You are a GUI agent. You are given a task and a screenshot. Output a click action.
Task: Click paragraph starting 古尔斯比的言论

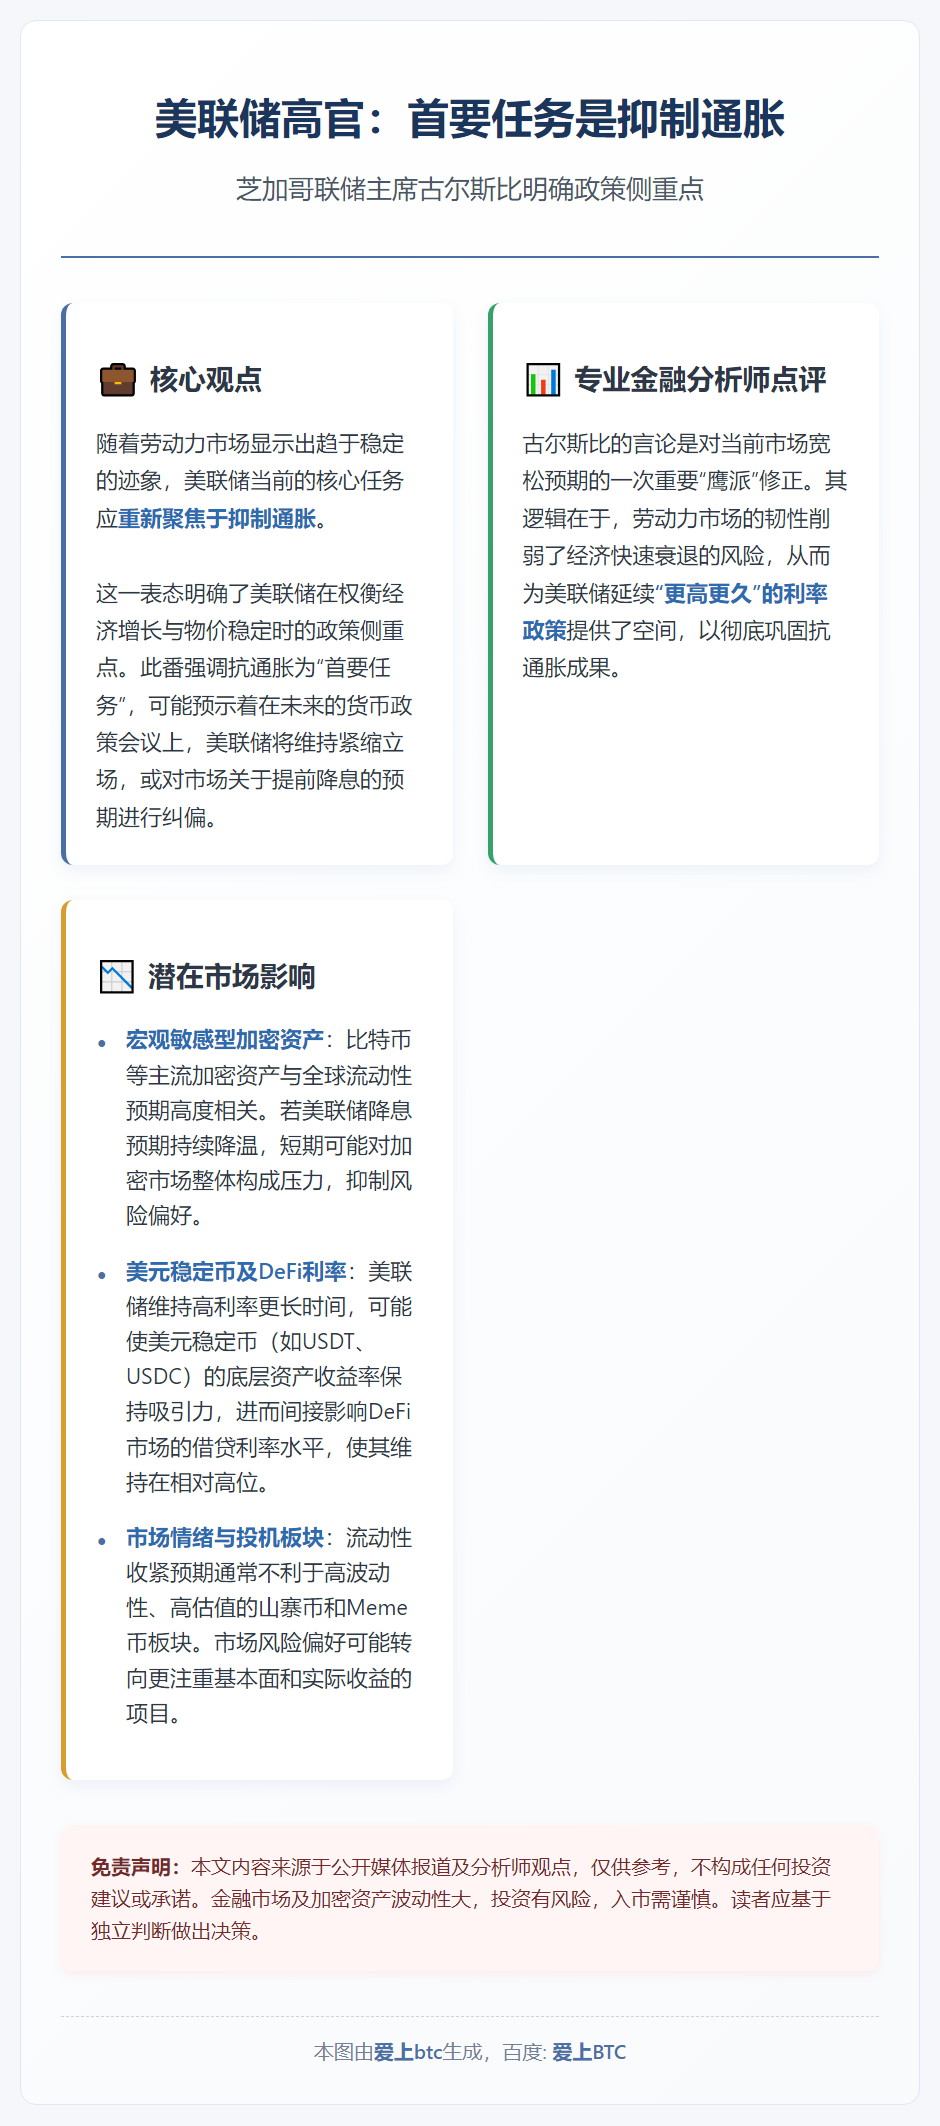coord(685,556)
